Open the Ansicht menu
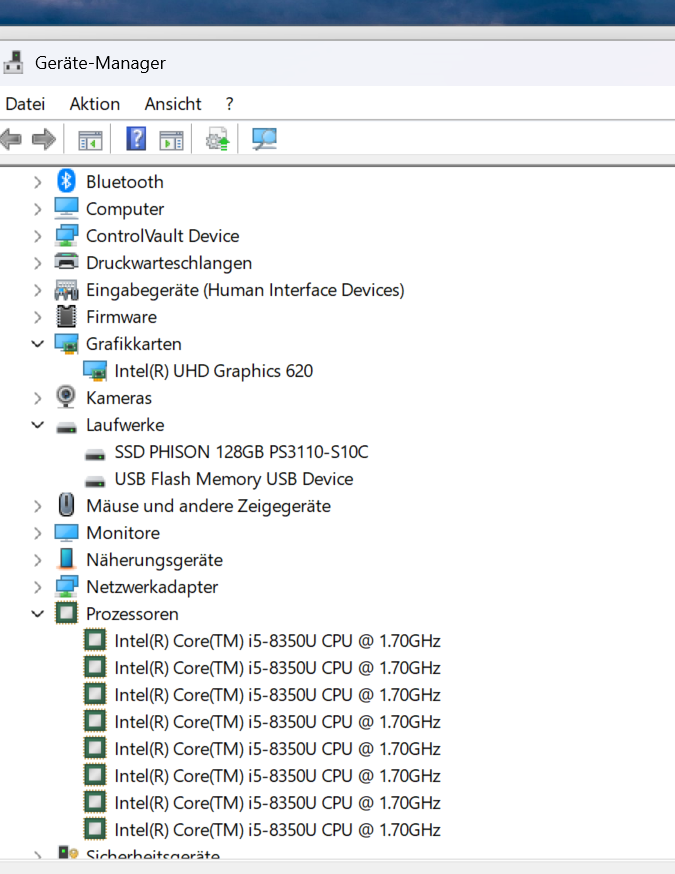Image resolution: width=675 pixels, height=874 pixels. click(173, 104)
